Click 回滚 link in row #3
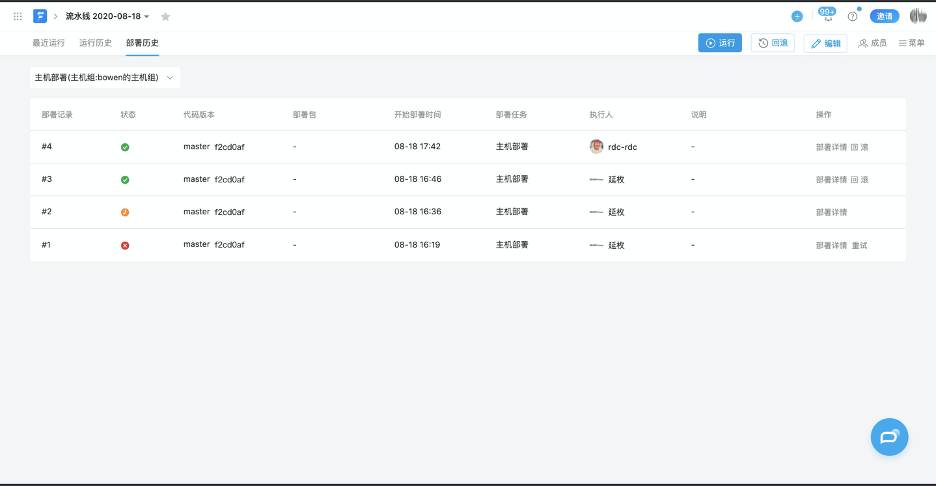The image size is (936, 486). coord(860,180)
